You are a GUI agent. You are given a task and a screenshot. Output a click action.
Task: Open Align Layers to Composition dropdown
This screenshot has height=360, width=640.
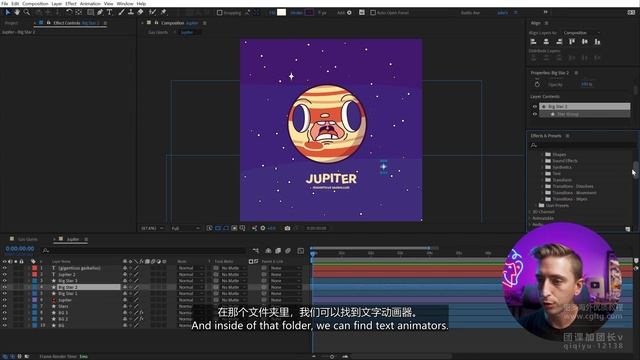pyautogui.click(x=582, y=33)
